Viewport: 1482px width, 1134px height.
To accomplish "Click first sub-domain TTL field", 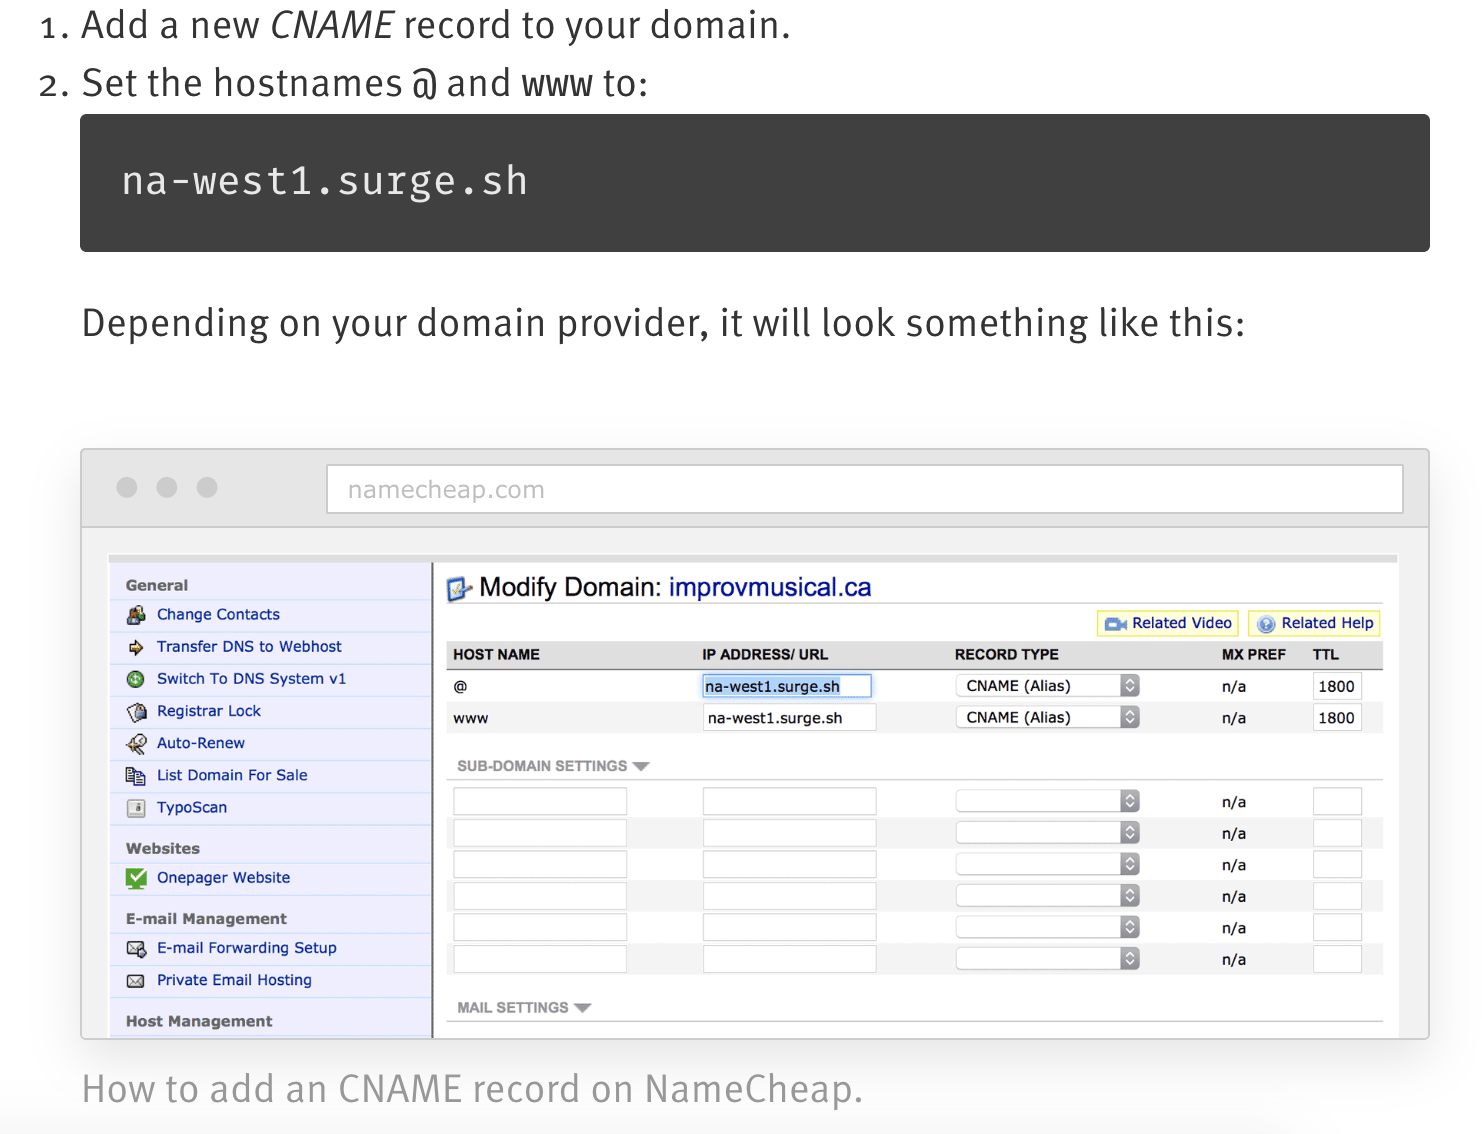I will (x=1337, y=801).
